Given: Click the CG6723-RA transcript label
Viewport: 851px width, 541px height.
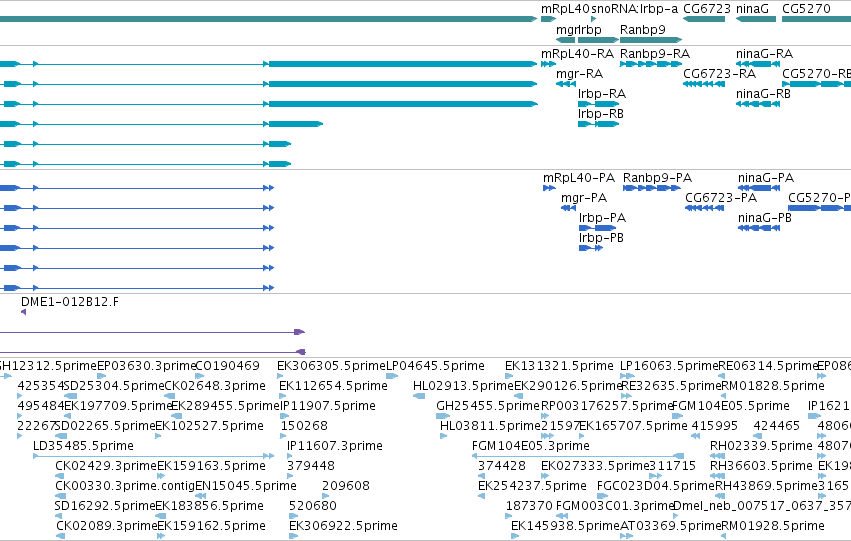Looking at the screenshot, I should (x=719, y=73).
